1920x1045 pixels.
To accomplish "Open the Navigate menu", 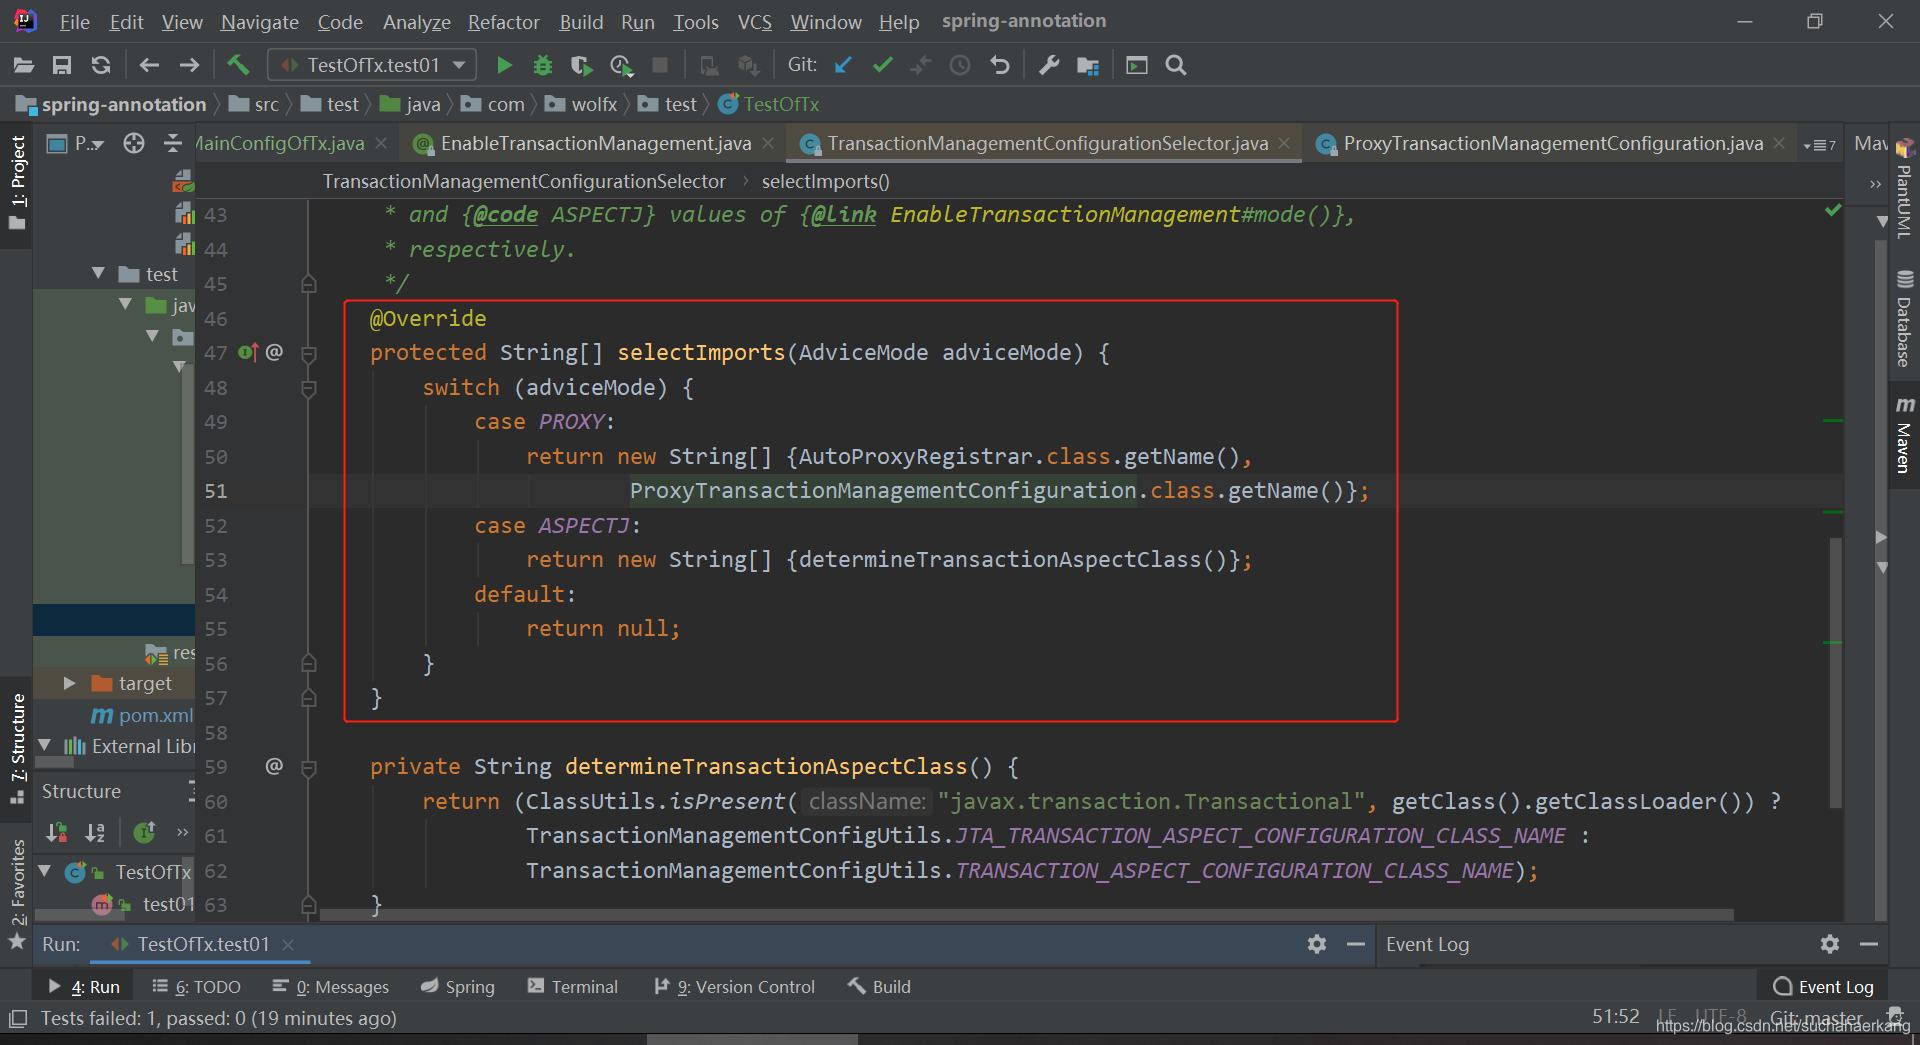I will tap(259, 22).
